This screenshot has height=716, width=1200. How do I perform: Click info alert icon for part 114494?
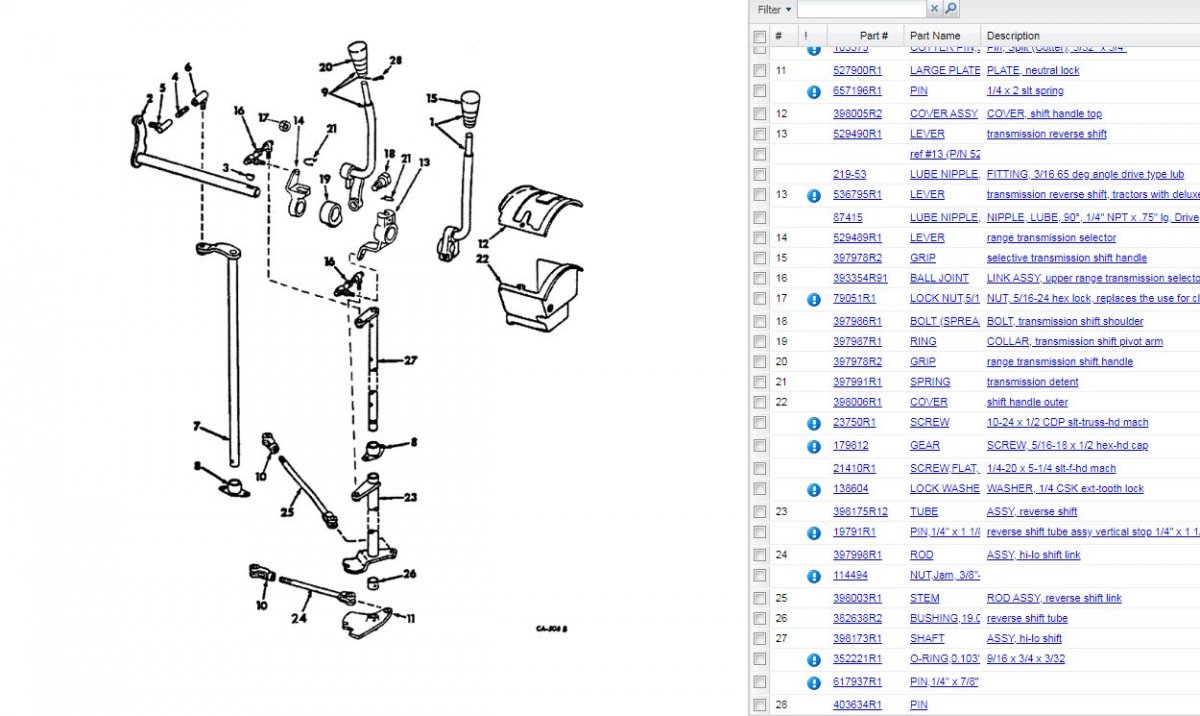[813, 576]
